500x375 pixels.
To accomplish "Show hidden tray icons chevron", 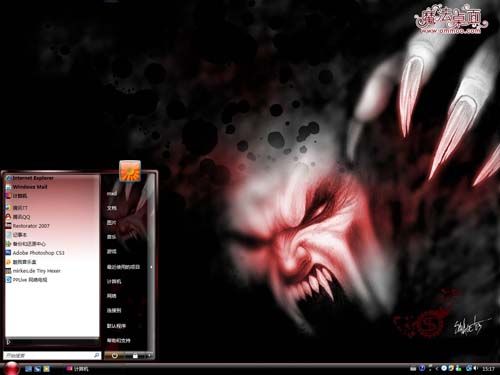I will click(x=437, y=368).
